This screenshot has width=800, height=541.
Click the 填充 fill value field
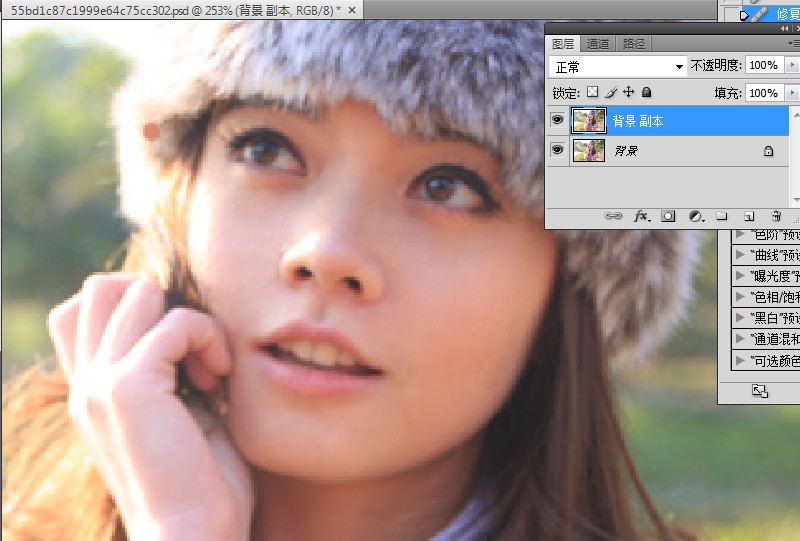pos(764,93)
